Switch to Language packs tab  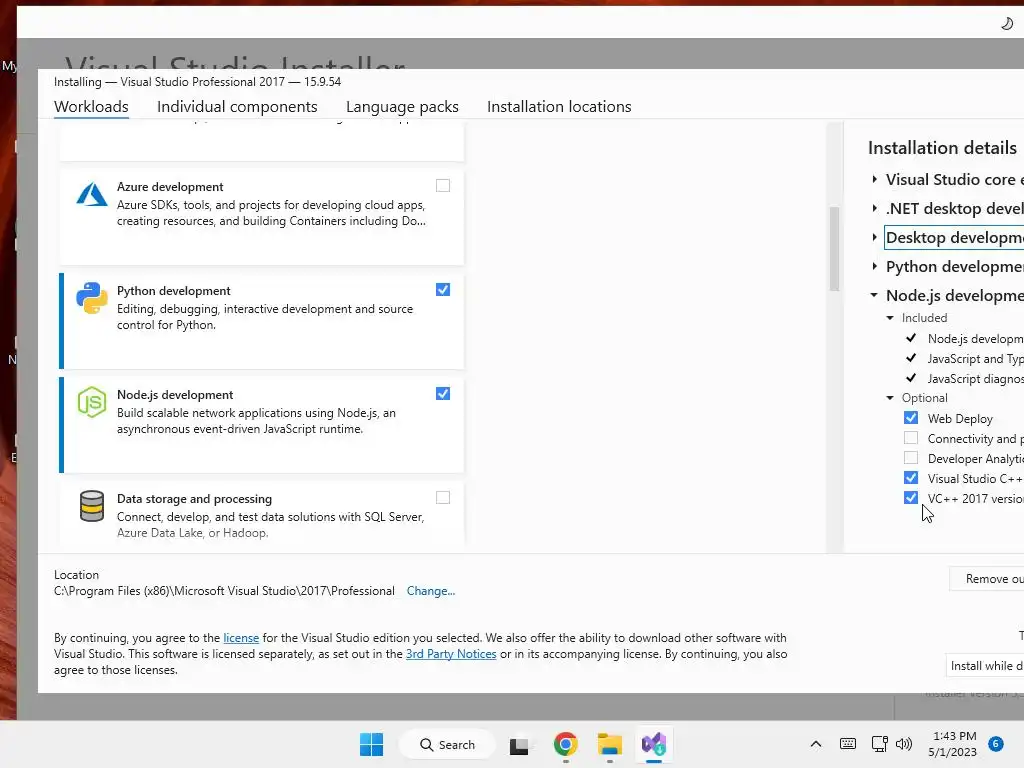tap(402, 106)
